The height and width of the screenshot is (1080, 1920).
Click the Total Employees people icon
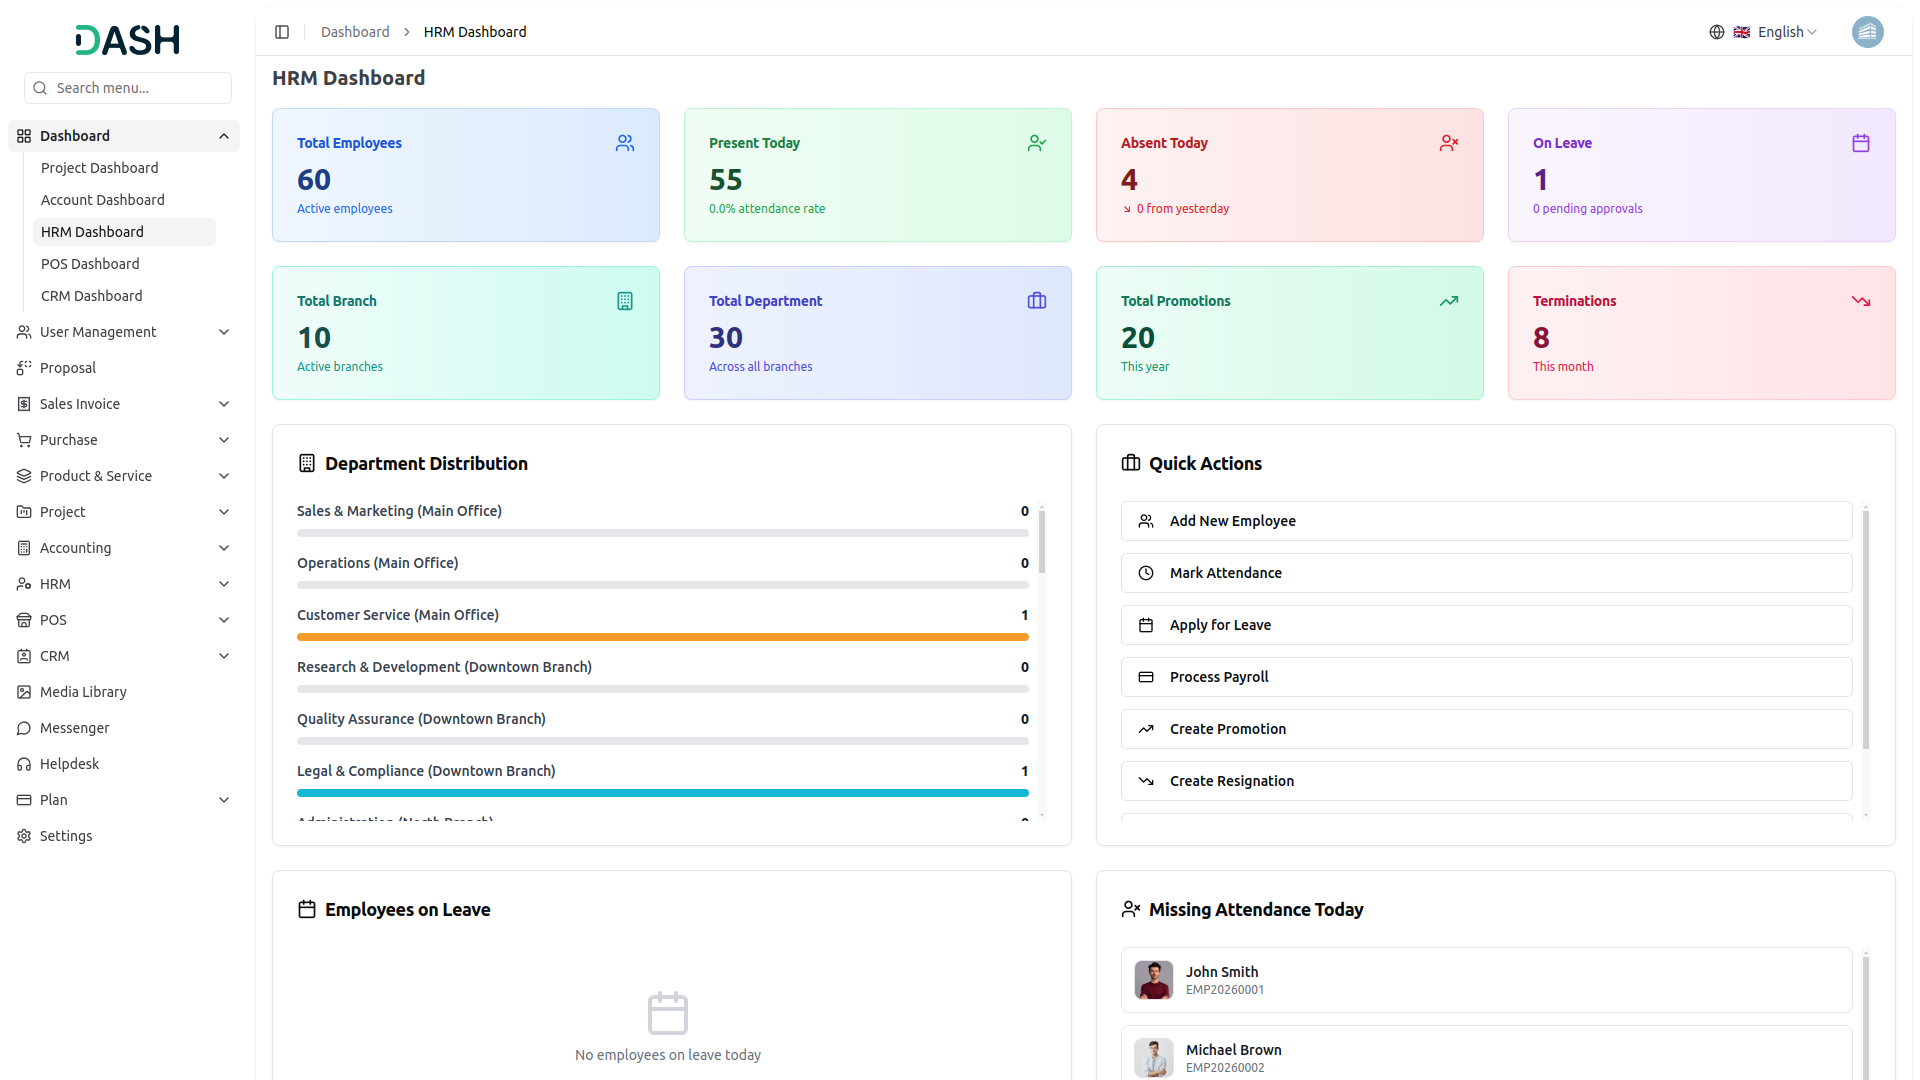(x=625, y=143)
